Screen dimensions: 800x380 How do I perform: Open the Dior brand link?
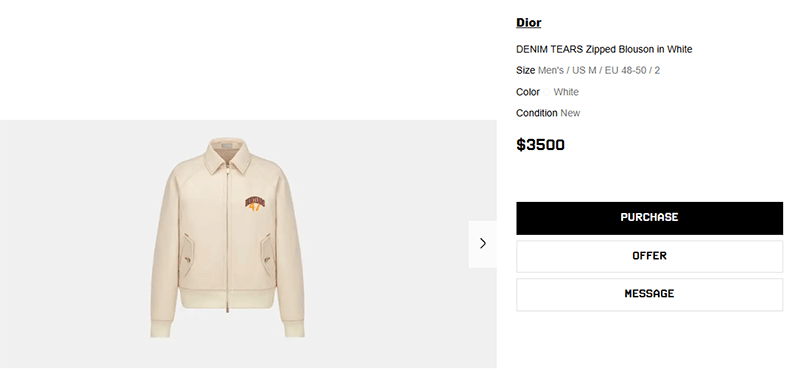coord(529,22)
